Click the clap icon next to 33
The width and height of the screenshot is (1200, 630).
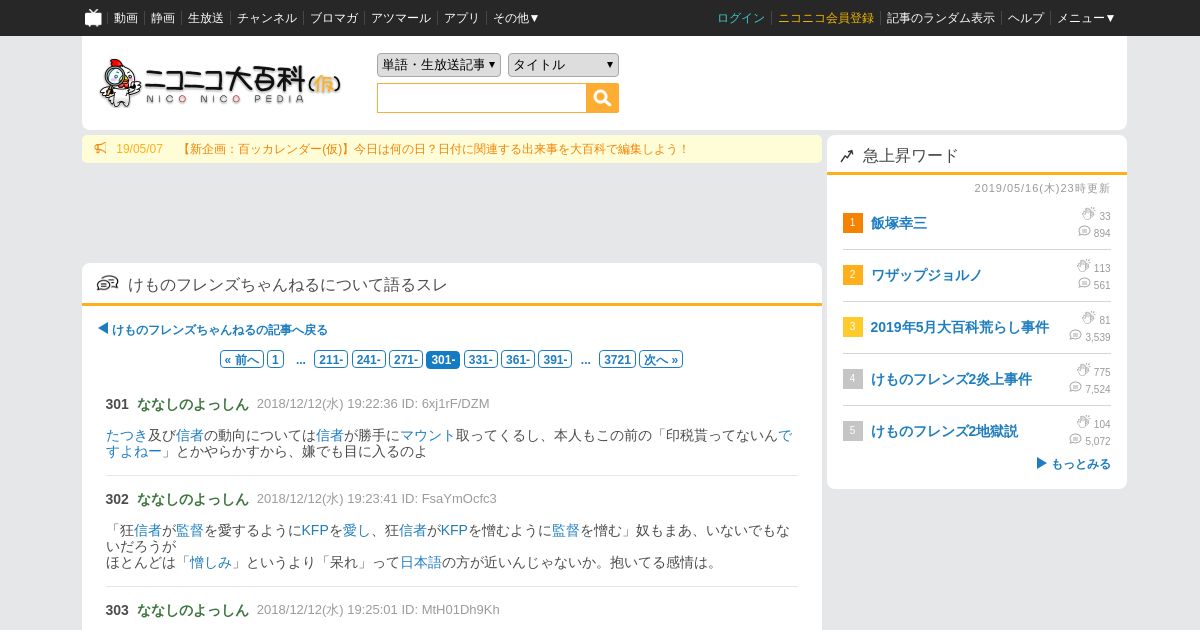(x=1088, y=214)
